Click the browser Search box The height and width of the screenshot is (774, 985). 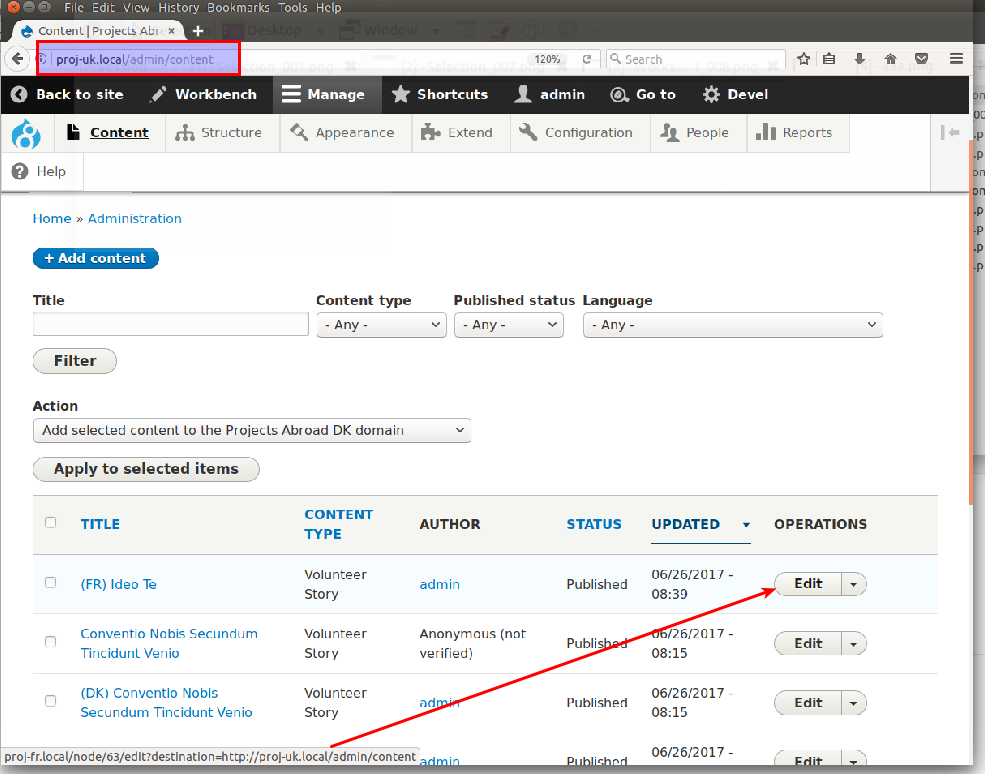point(696,59)
